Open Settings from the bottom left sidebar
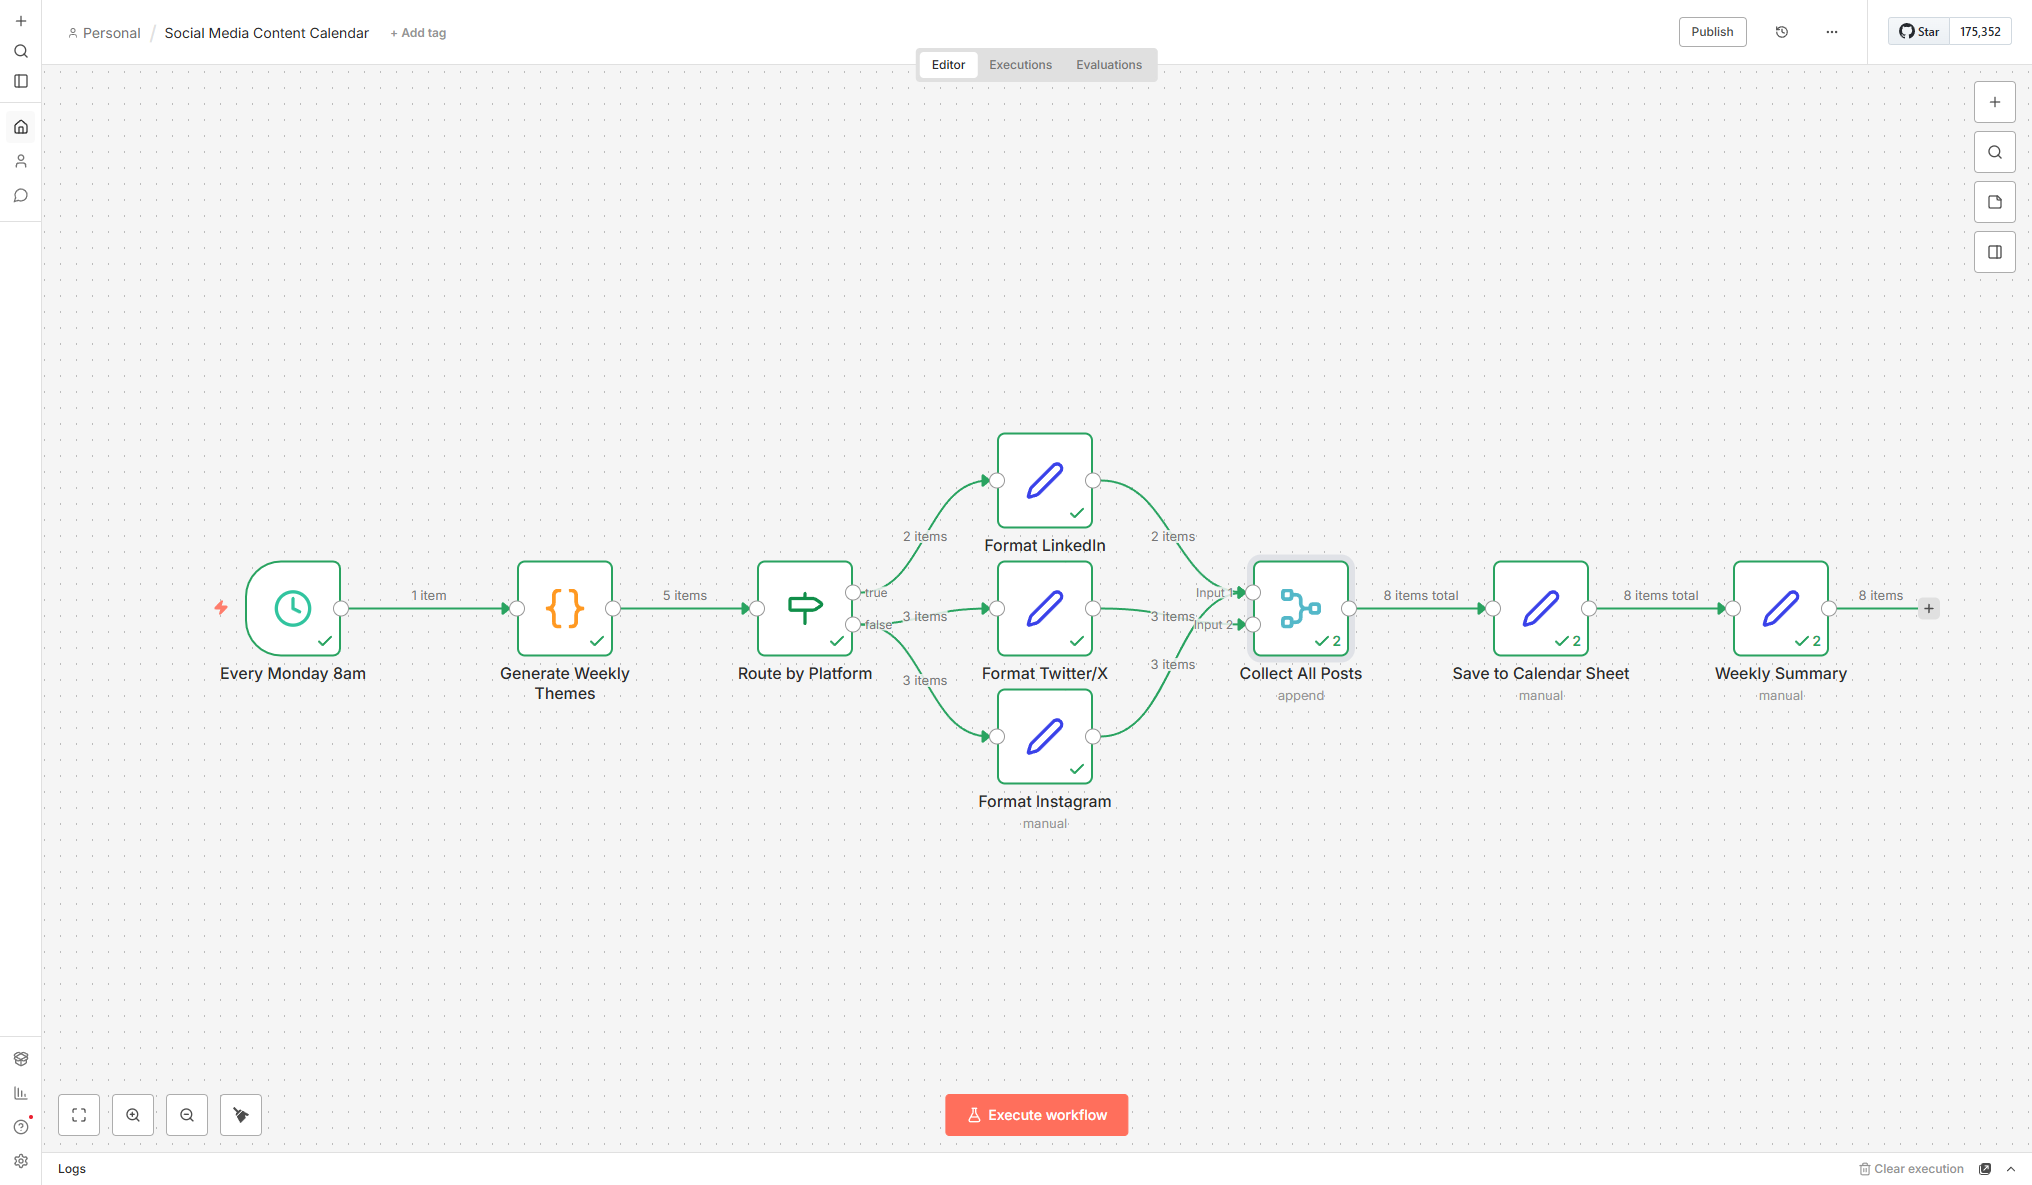This screenshot has width=2032, height=1185. (21, 1161)
